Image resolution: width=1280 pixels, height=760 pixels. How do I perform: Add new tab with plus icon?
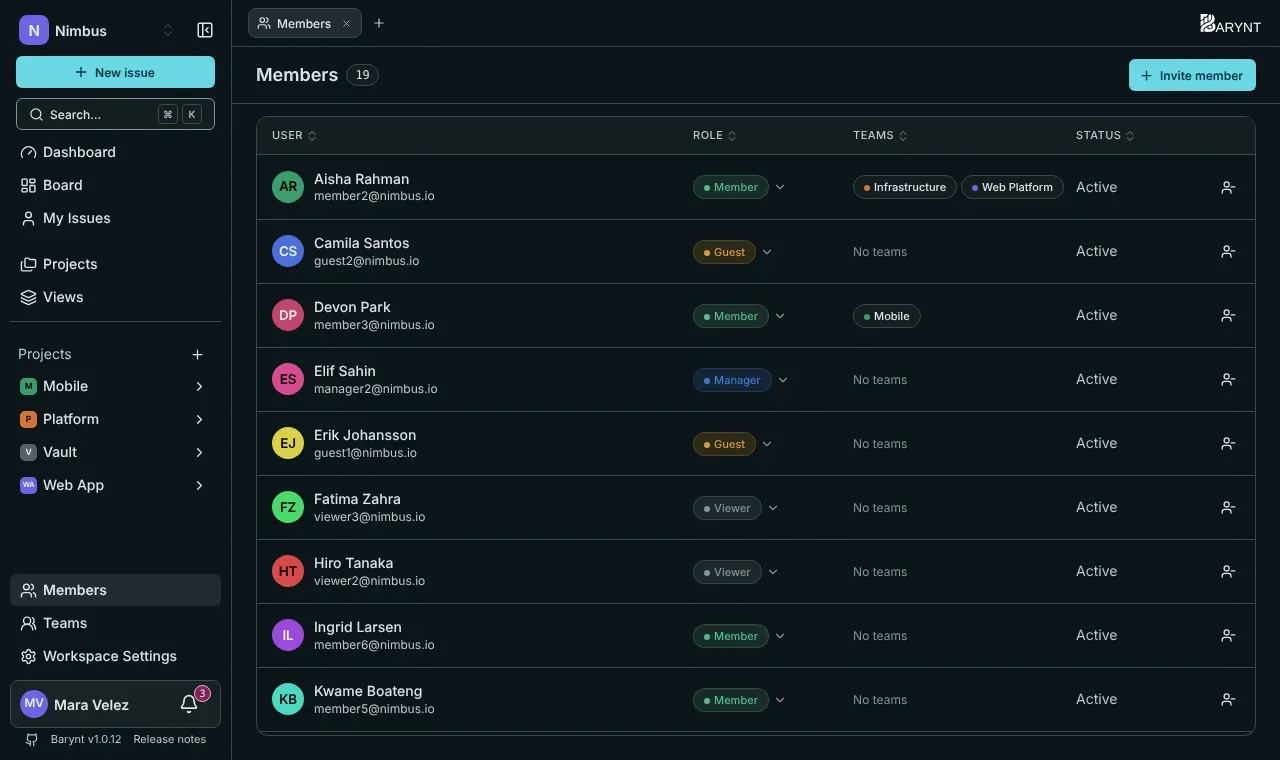point(379,23)
